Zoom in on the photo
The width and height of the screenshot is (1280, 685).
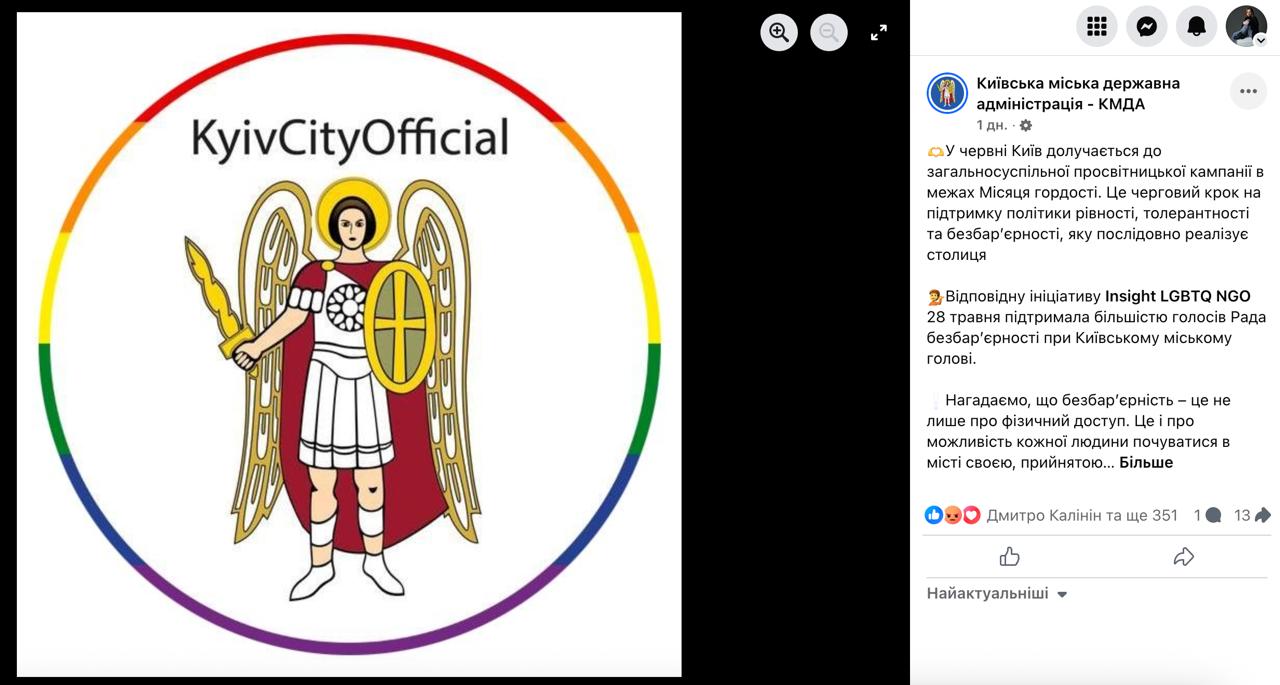pos(779,32)
